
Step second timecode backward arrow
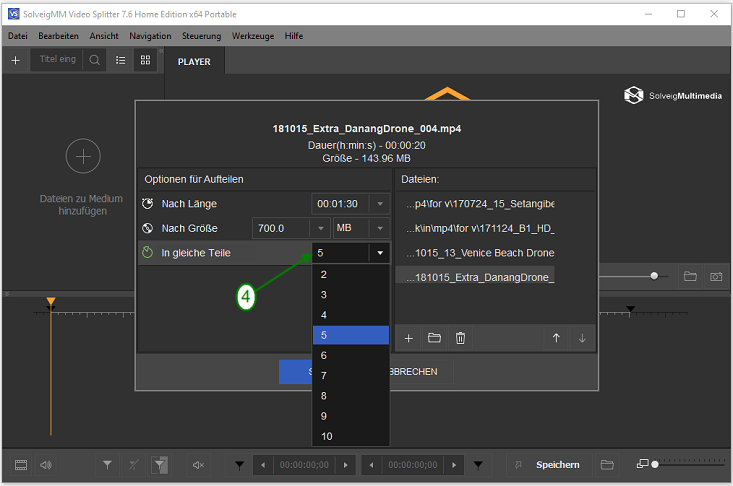click(372, 465)
